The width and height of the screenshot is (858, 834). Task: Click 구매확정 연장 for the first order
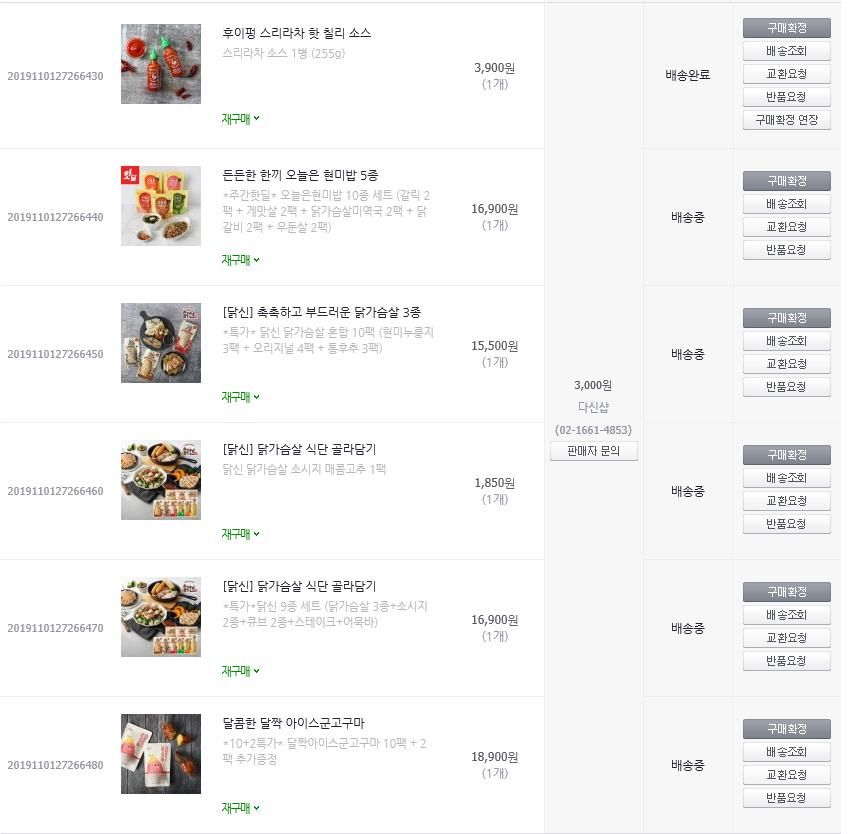786,120
